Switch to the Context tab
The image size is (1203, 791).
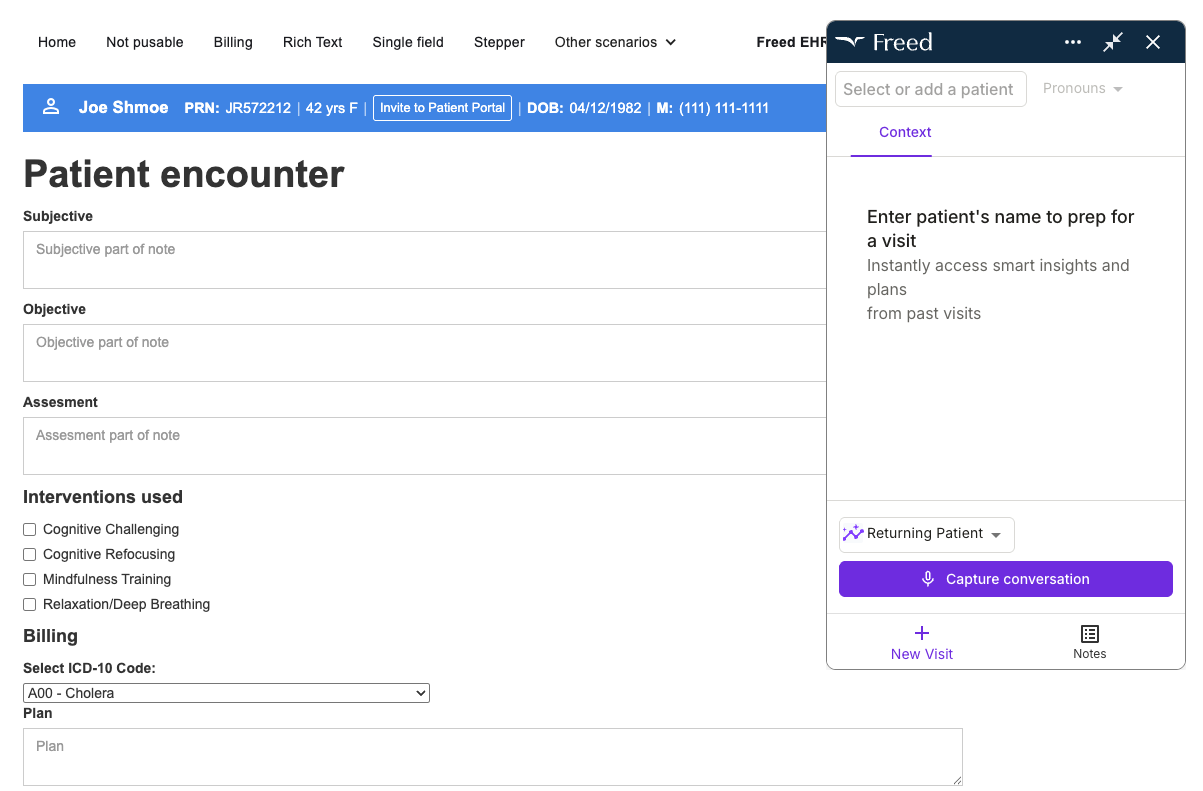(904, 132)
